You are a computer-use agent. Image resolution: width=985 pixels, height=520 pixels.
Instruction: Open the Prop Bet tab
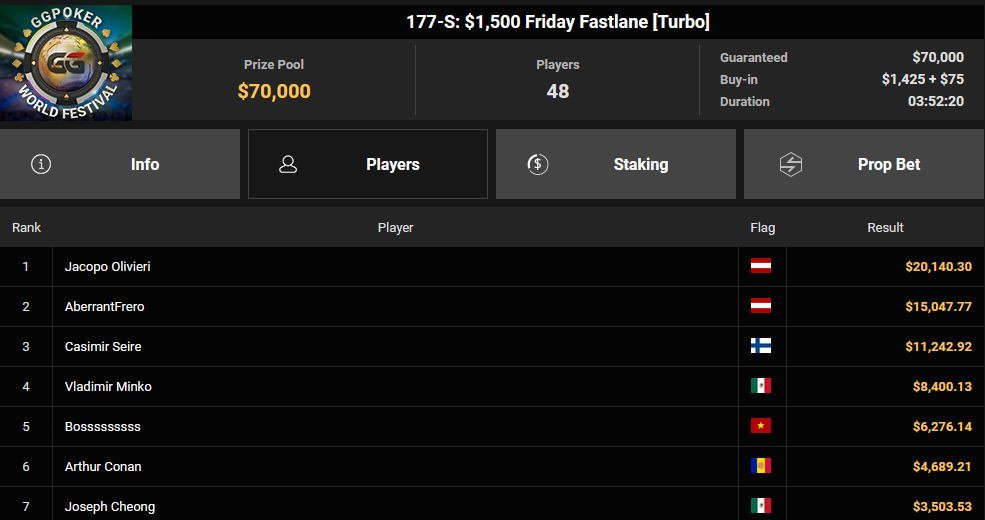pyautogui.click(x=864, y=165)
